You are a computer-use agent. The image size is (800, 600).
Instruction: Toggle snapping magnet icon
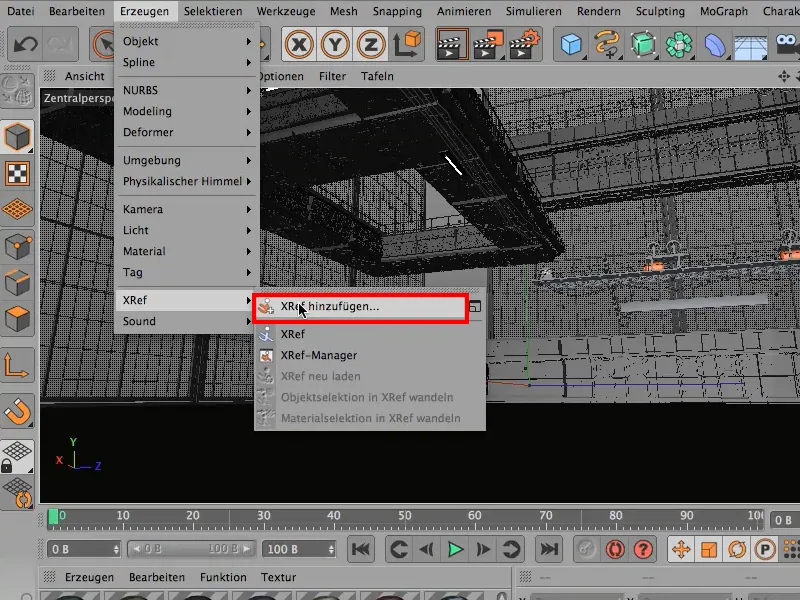point(17,411)
